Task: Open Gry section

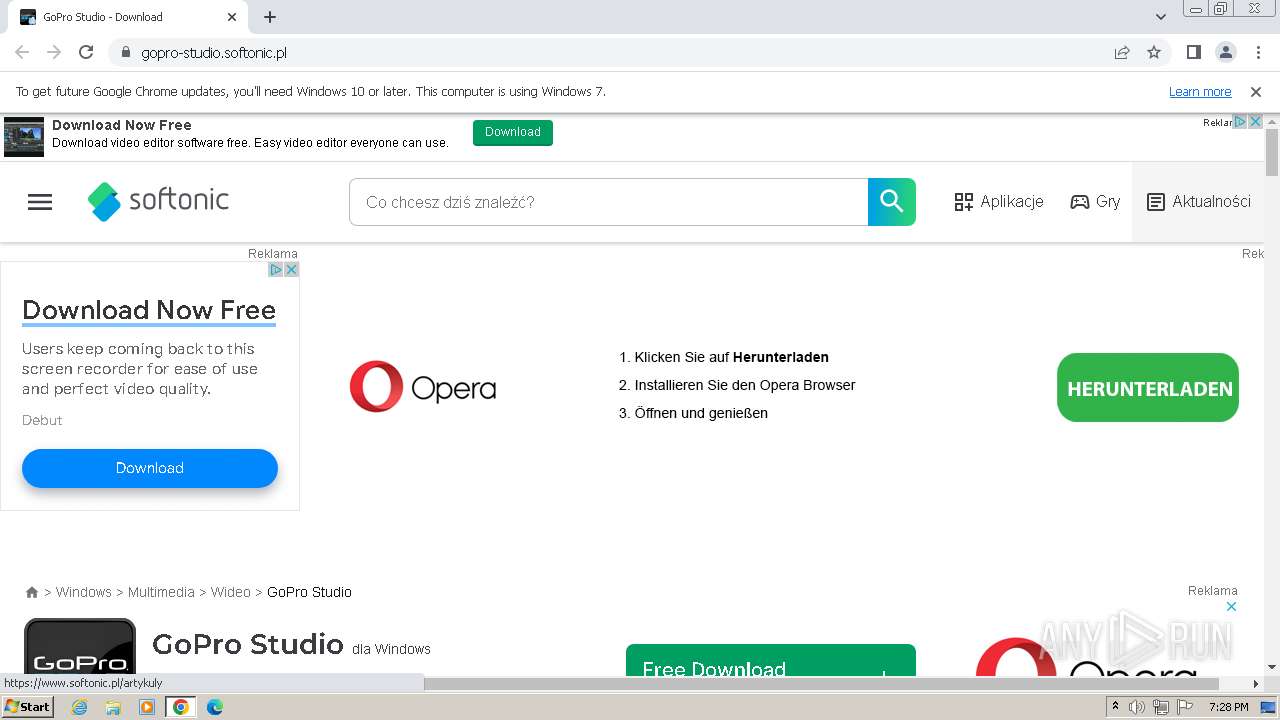Action: pos(1095,202)
